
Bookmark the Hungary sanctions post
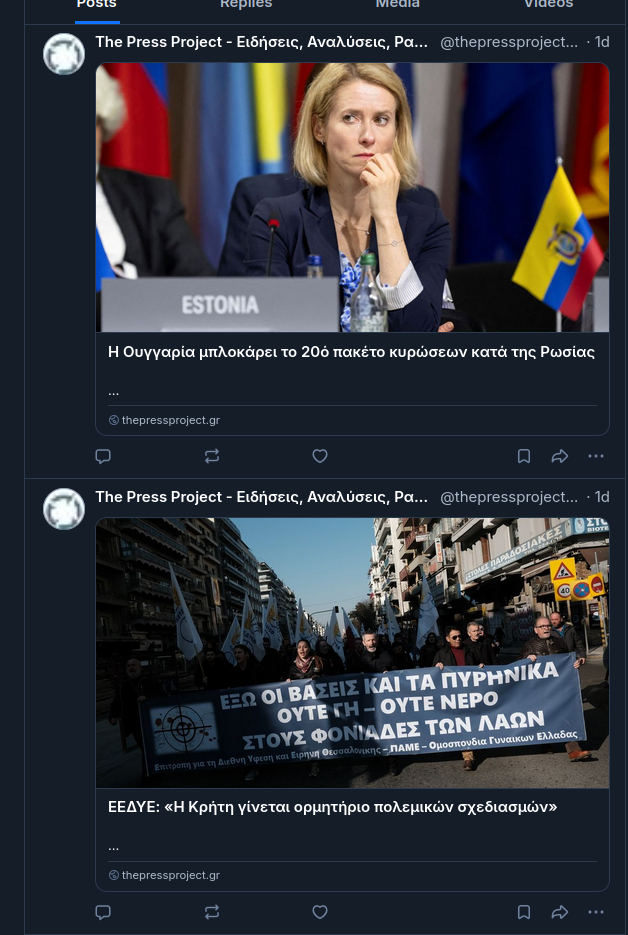pos(524,456)
